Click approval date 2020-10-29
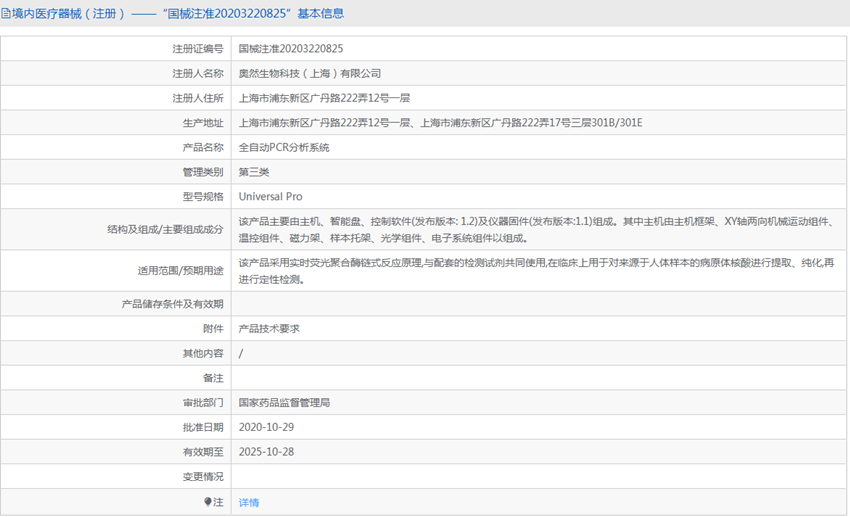This screenshot has height=517, width=850. (267, 427)
